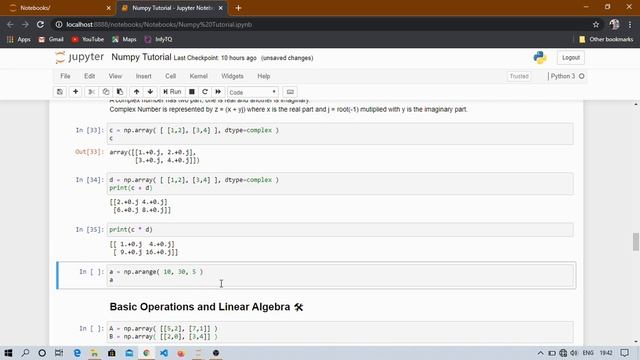This screenshot has height=360, width=640.
Task: Click into the In [33] code cell
Action: pos(340,134)
